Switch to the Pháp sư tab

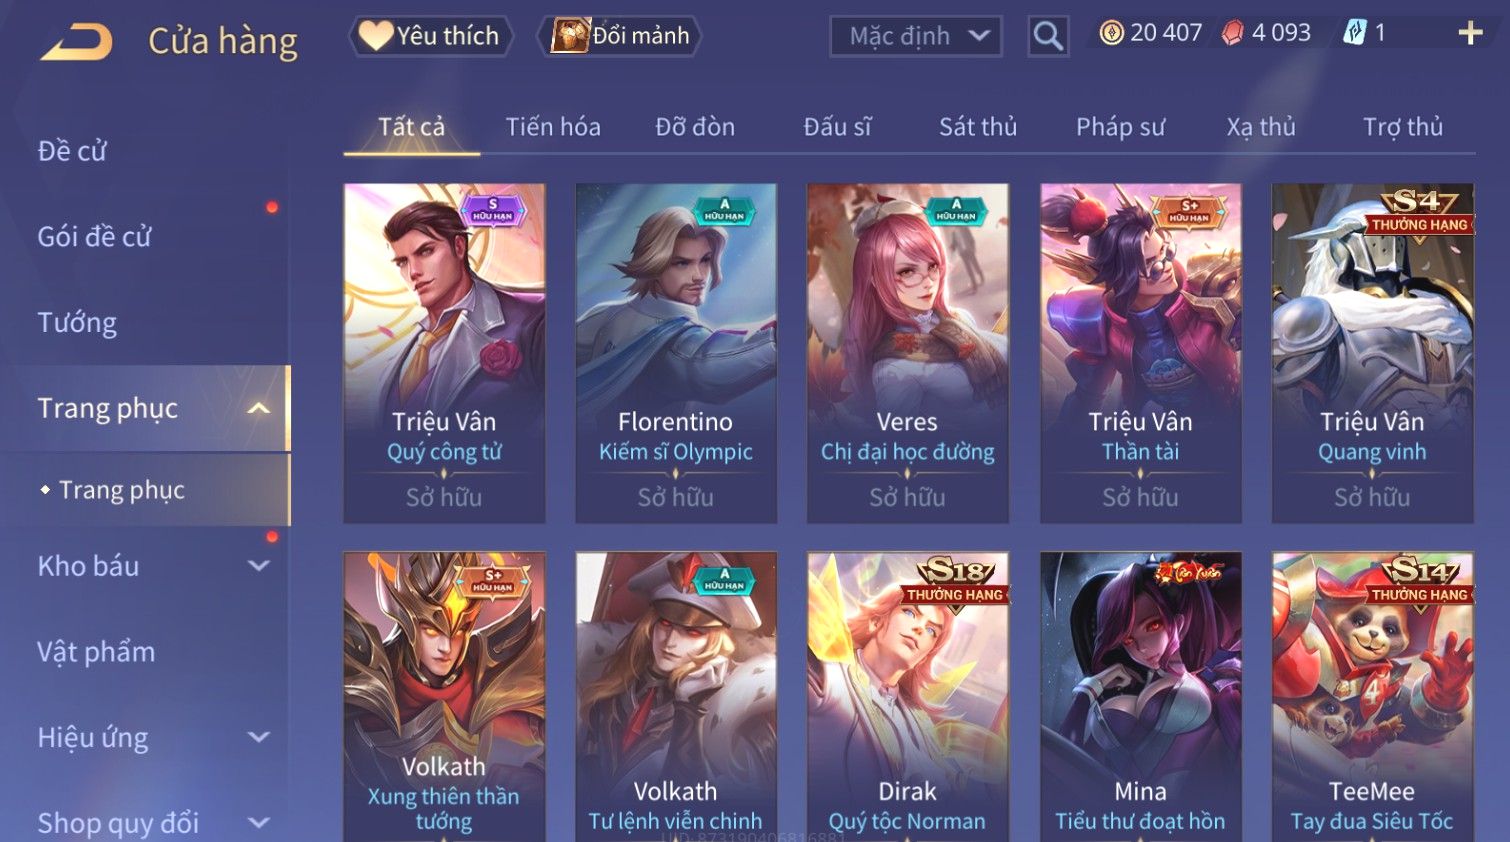1120,127
